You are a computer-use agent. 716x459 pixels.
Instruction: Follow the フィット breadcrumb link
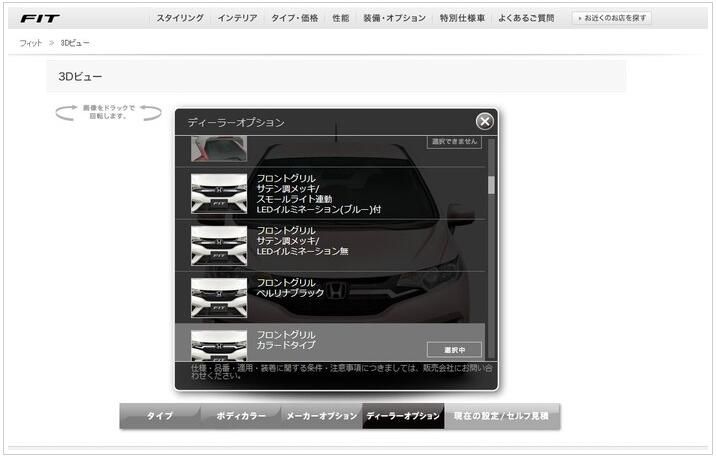30,43
